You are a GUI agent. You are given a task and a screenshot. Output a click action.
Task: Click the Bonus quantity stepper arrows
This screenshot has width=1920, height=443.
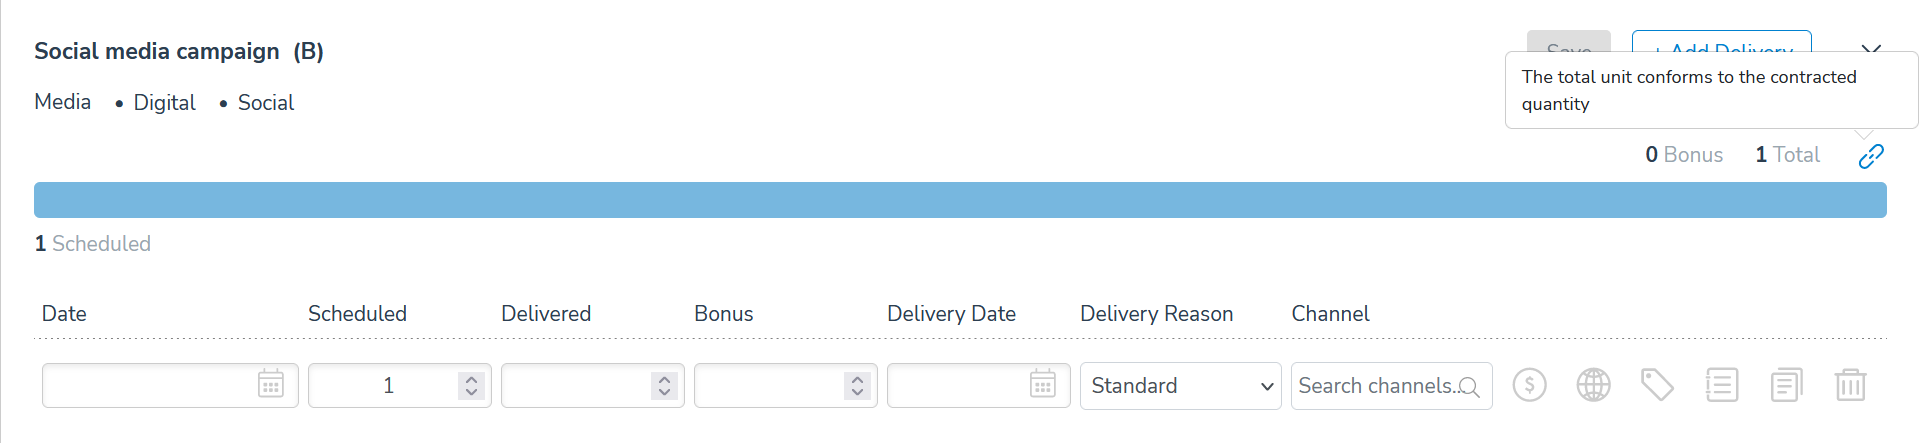coord(857,386)
